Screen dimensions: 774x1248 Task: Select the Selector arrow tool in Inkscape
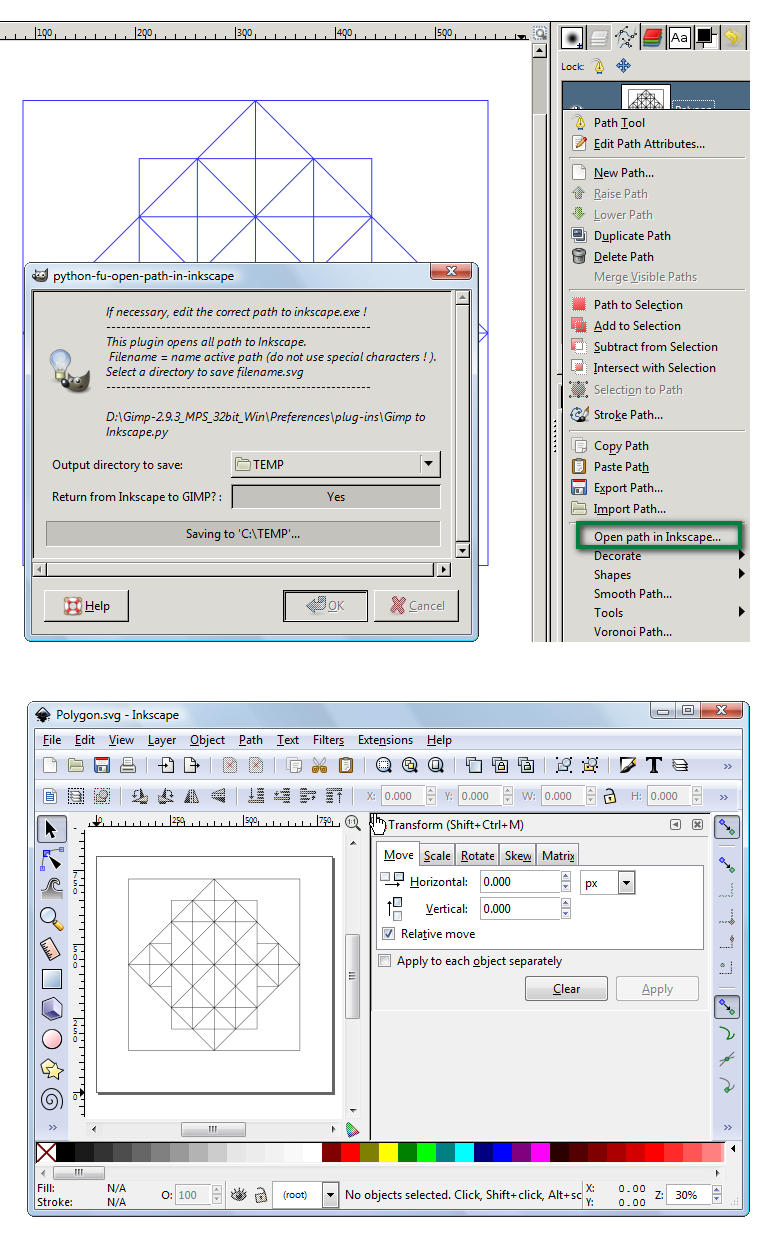pos(52,828)
